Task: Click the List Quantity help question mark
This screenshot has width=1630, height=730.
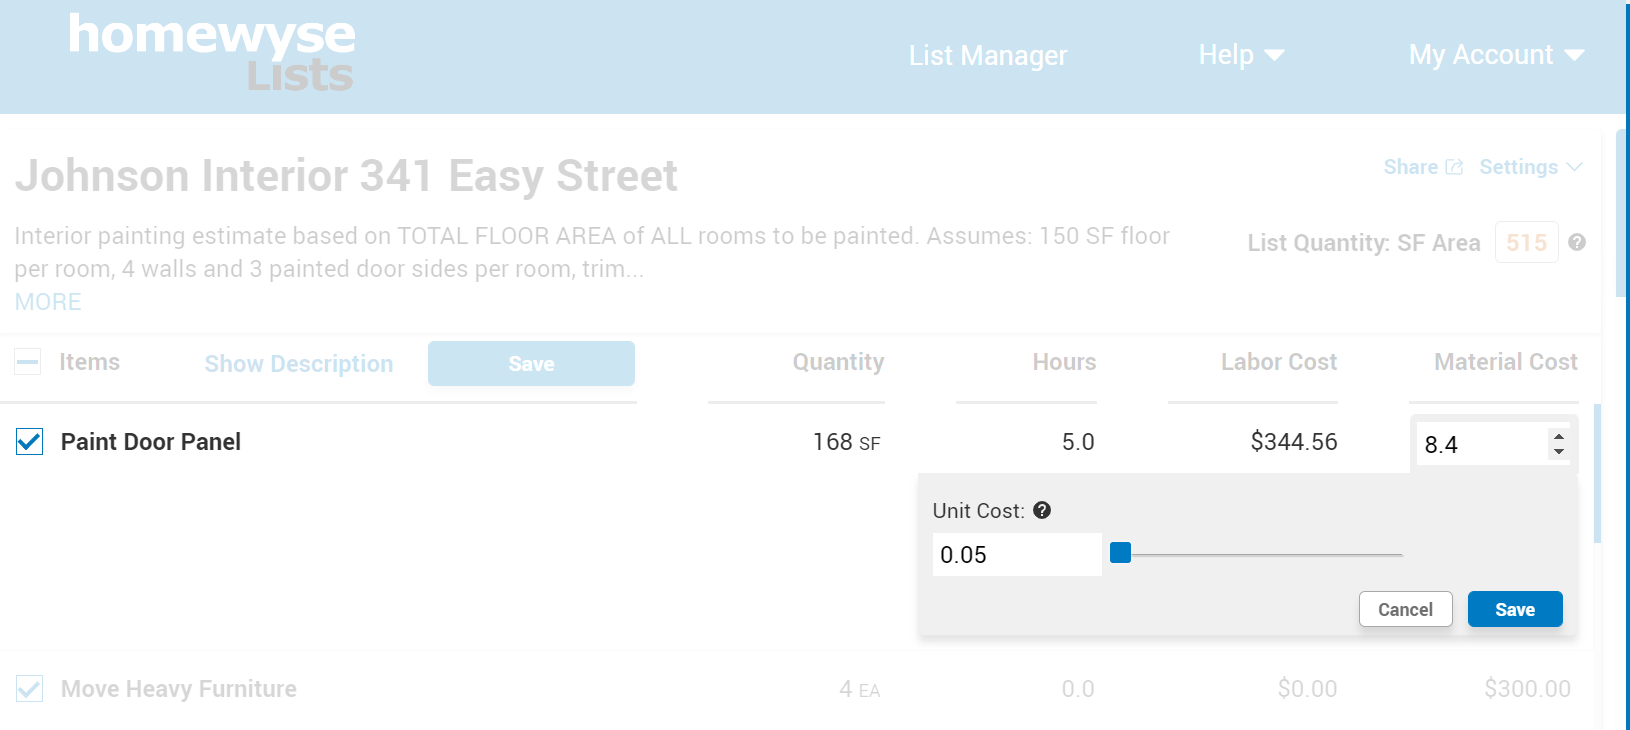Action: point(1577,242)
